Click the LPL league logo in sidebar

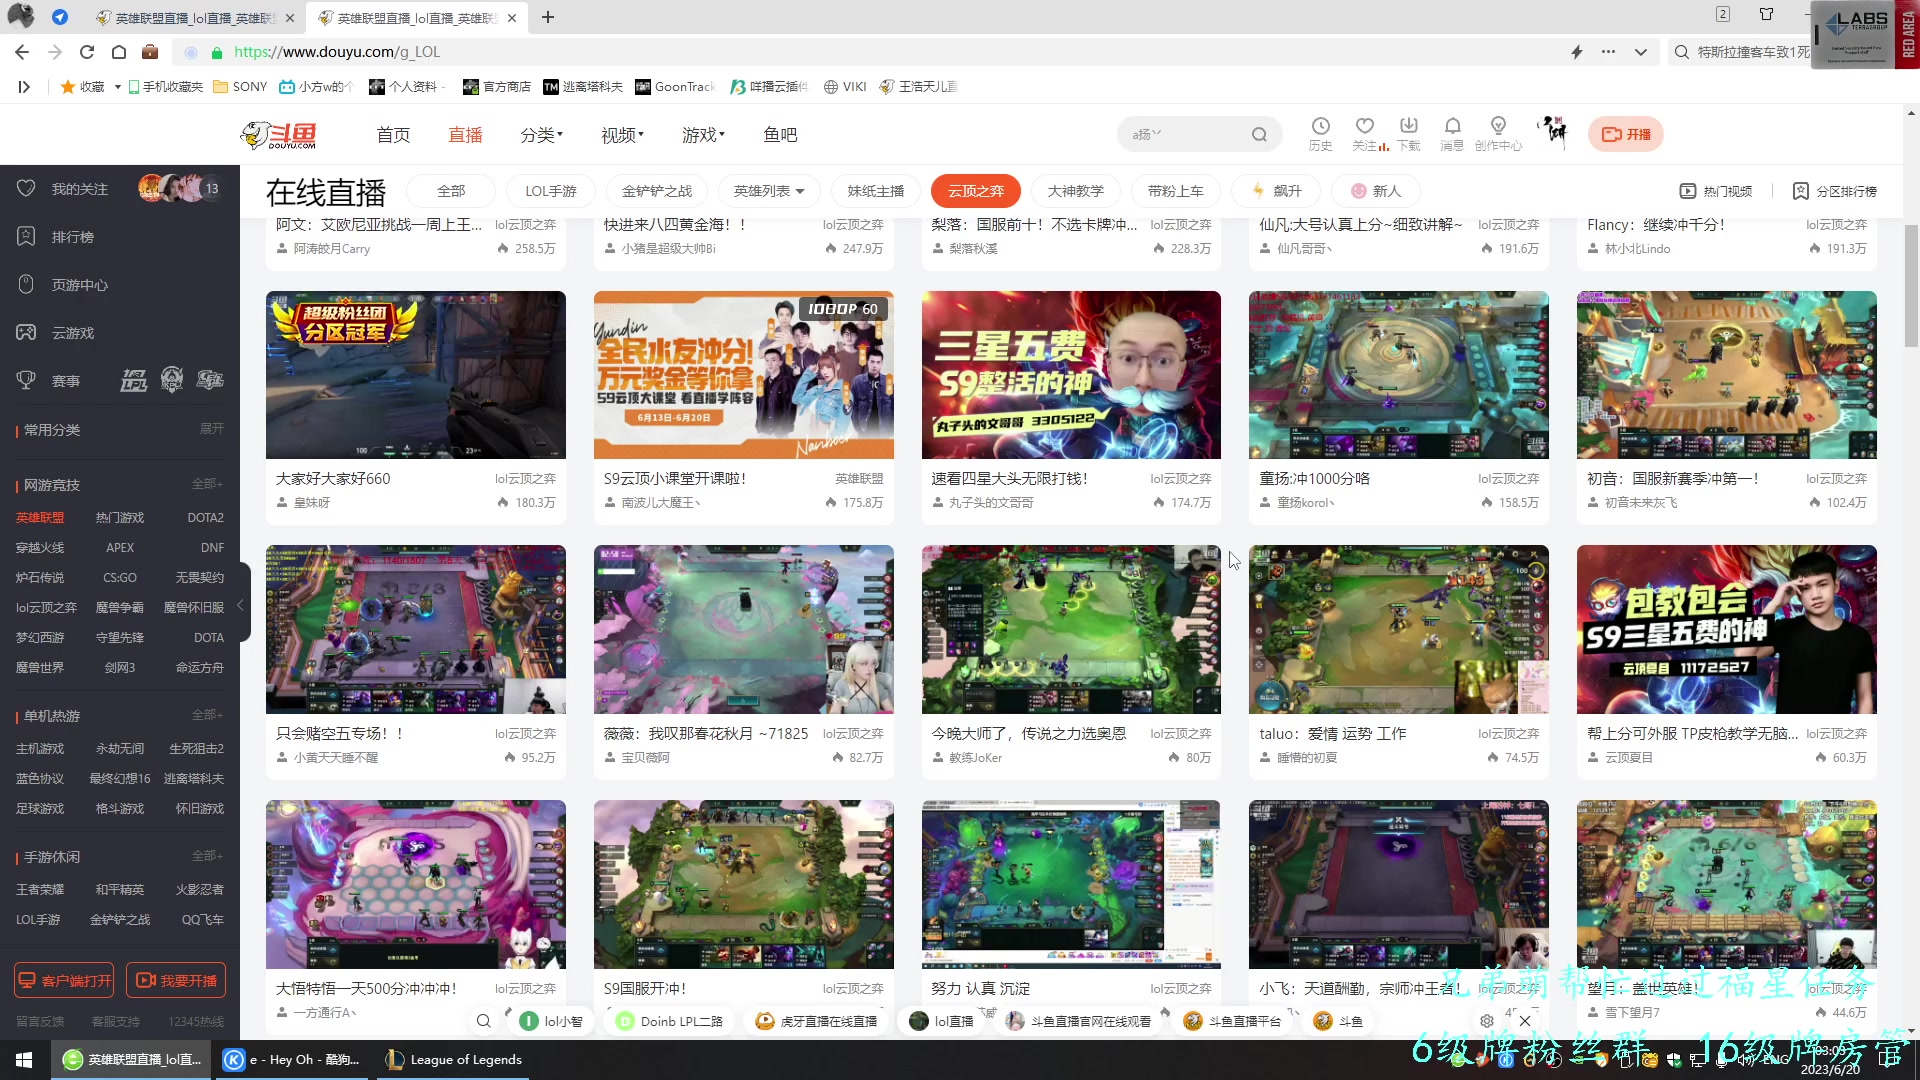pyautogui.click(x=134, y=380)
